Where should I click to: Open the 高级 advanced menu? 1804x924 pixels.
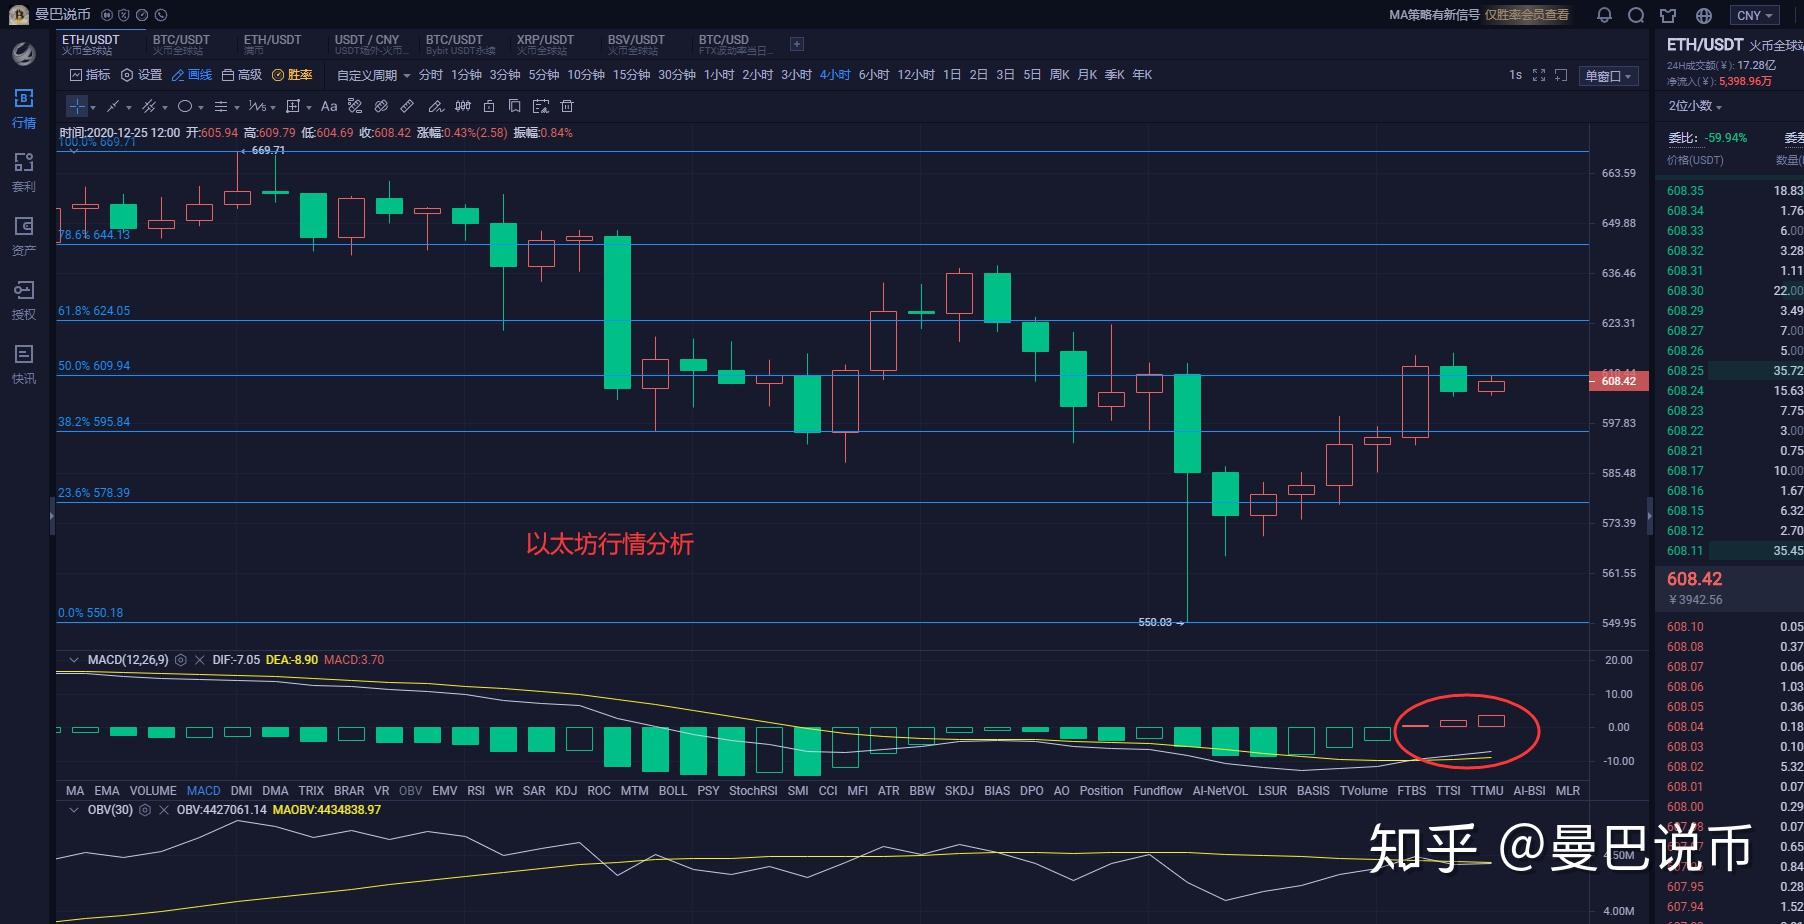point(242,75)
